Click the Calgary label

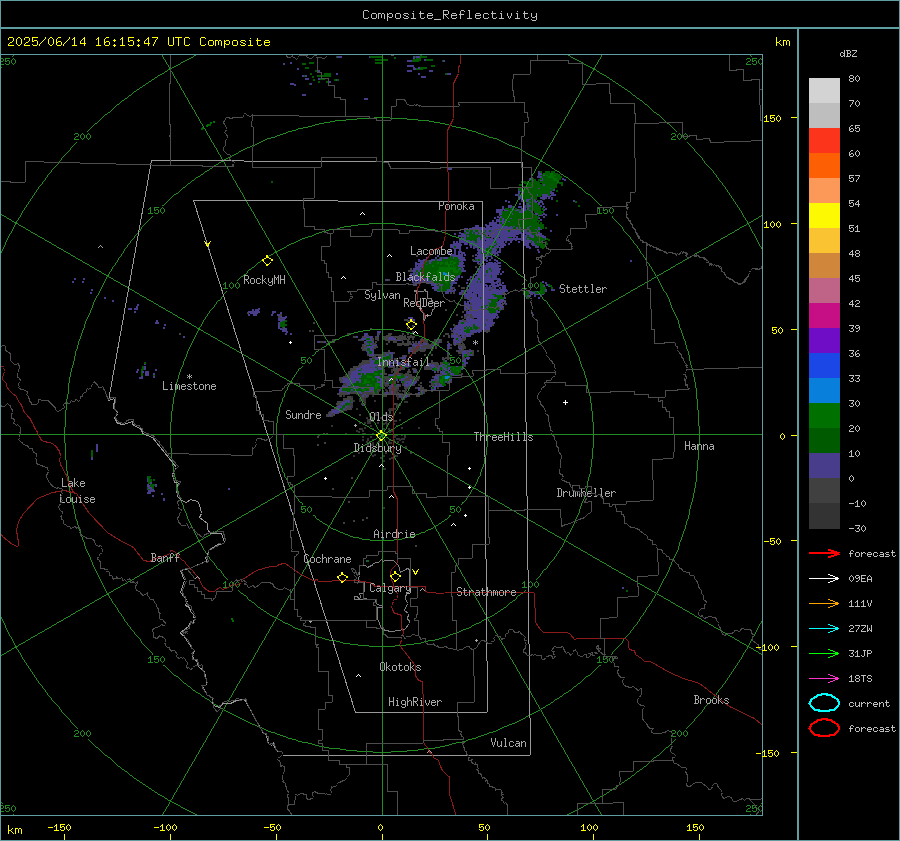pos(390,588)
